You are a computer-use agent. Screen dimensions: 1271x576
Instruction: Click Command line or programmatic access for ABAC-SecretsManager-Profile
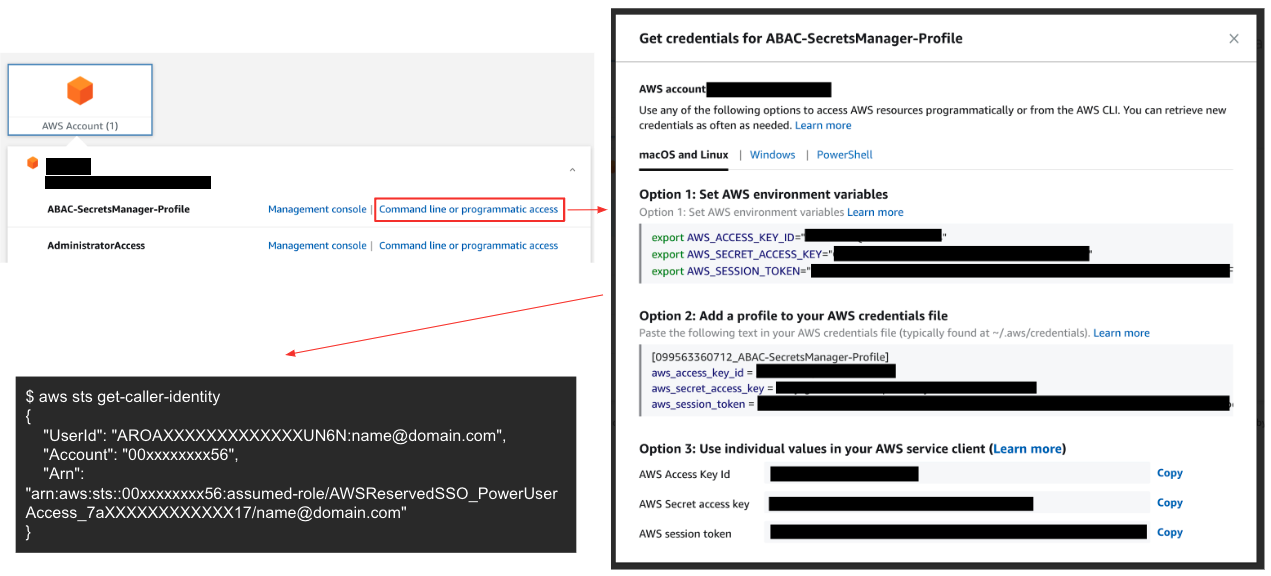(469, 209)
